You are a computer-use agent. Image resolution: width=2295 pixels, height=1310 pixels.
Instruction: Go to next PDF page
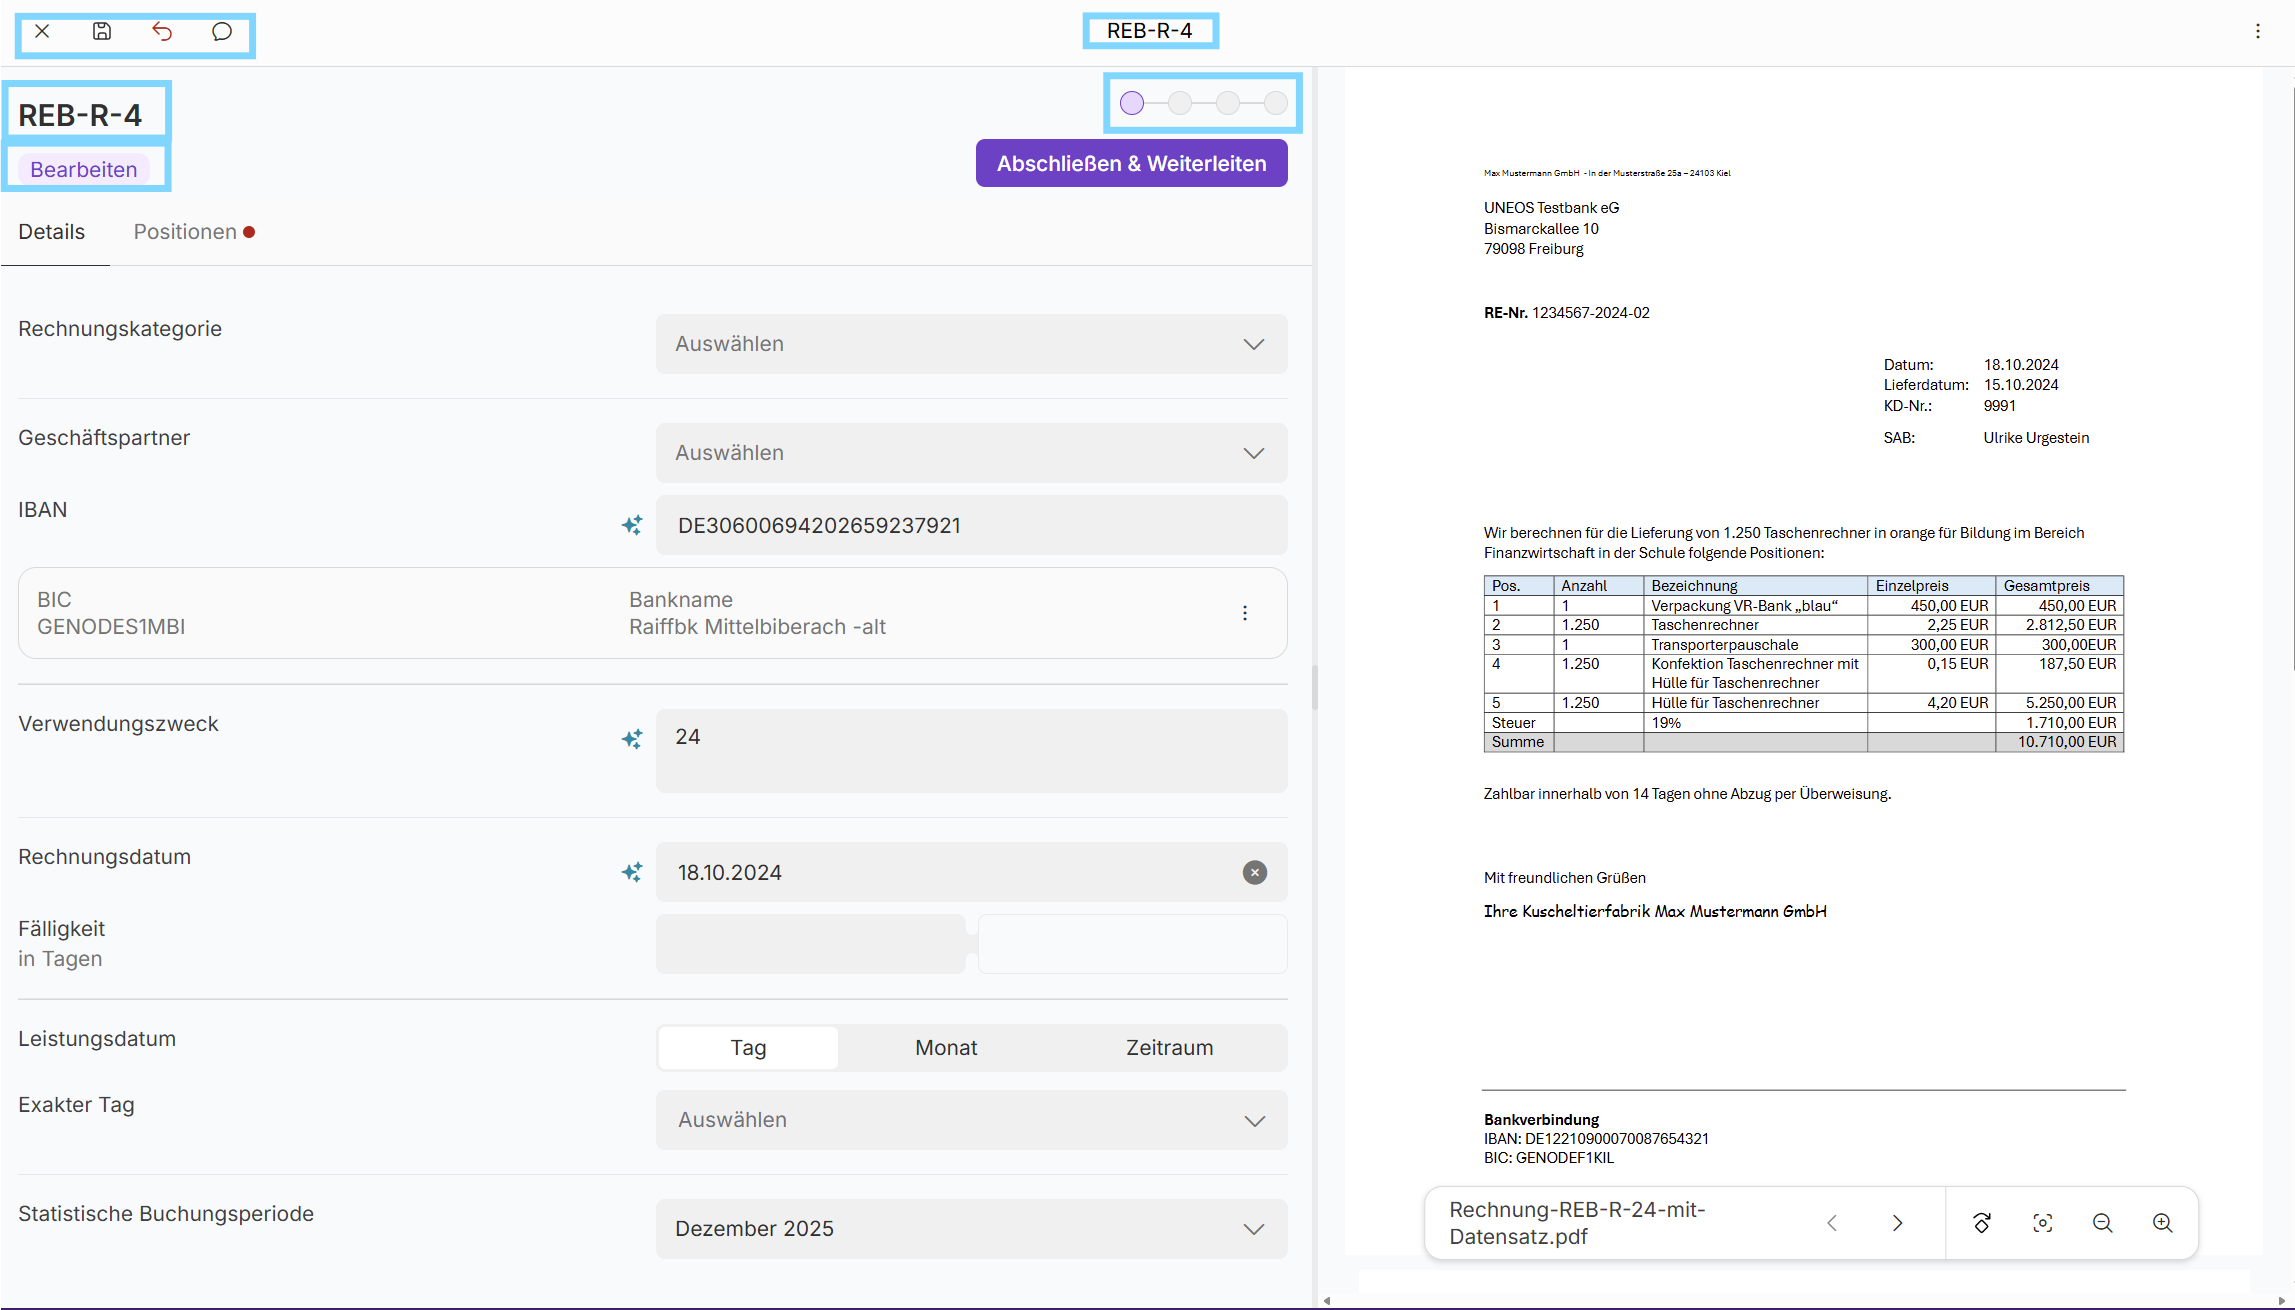tap(1898, 1223)
